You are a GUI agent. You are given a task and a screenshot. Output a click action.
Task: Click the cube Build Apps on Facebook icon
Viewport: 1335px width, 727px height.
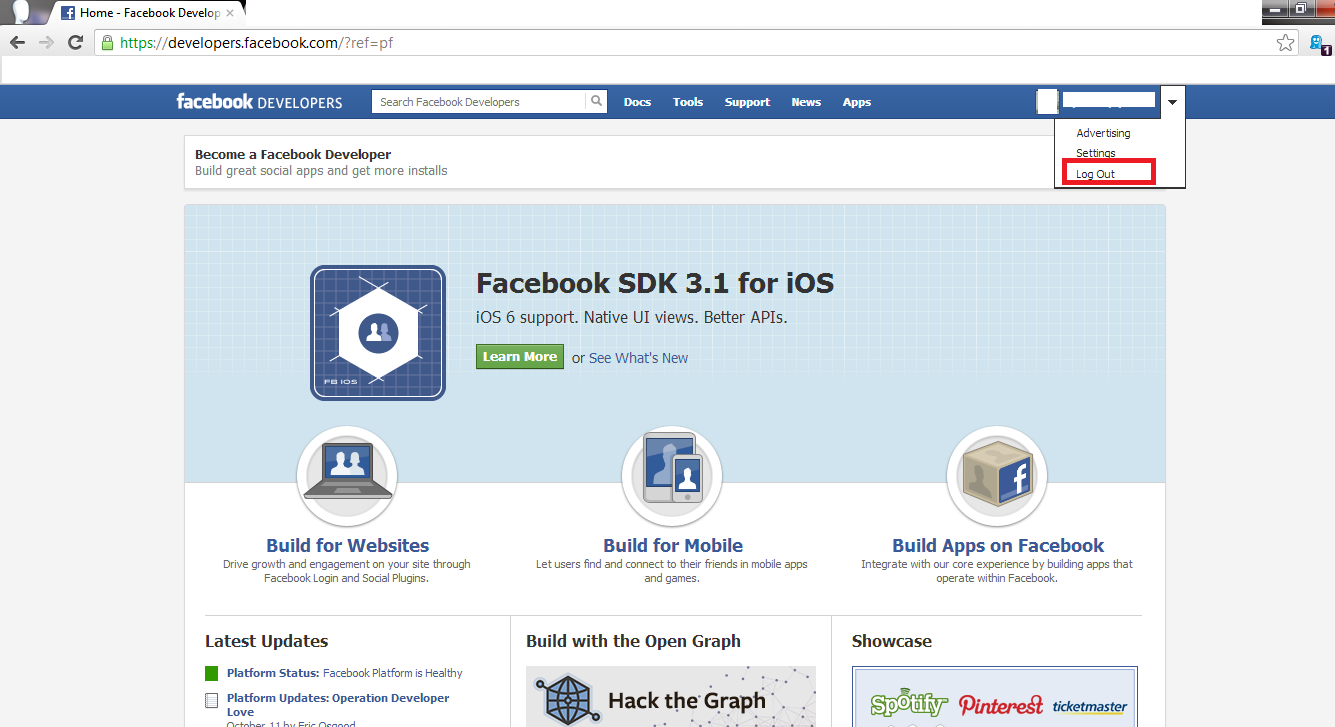997,476
